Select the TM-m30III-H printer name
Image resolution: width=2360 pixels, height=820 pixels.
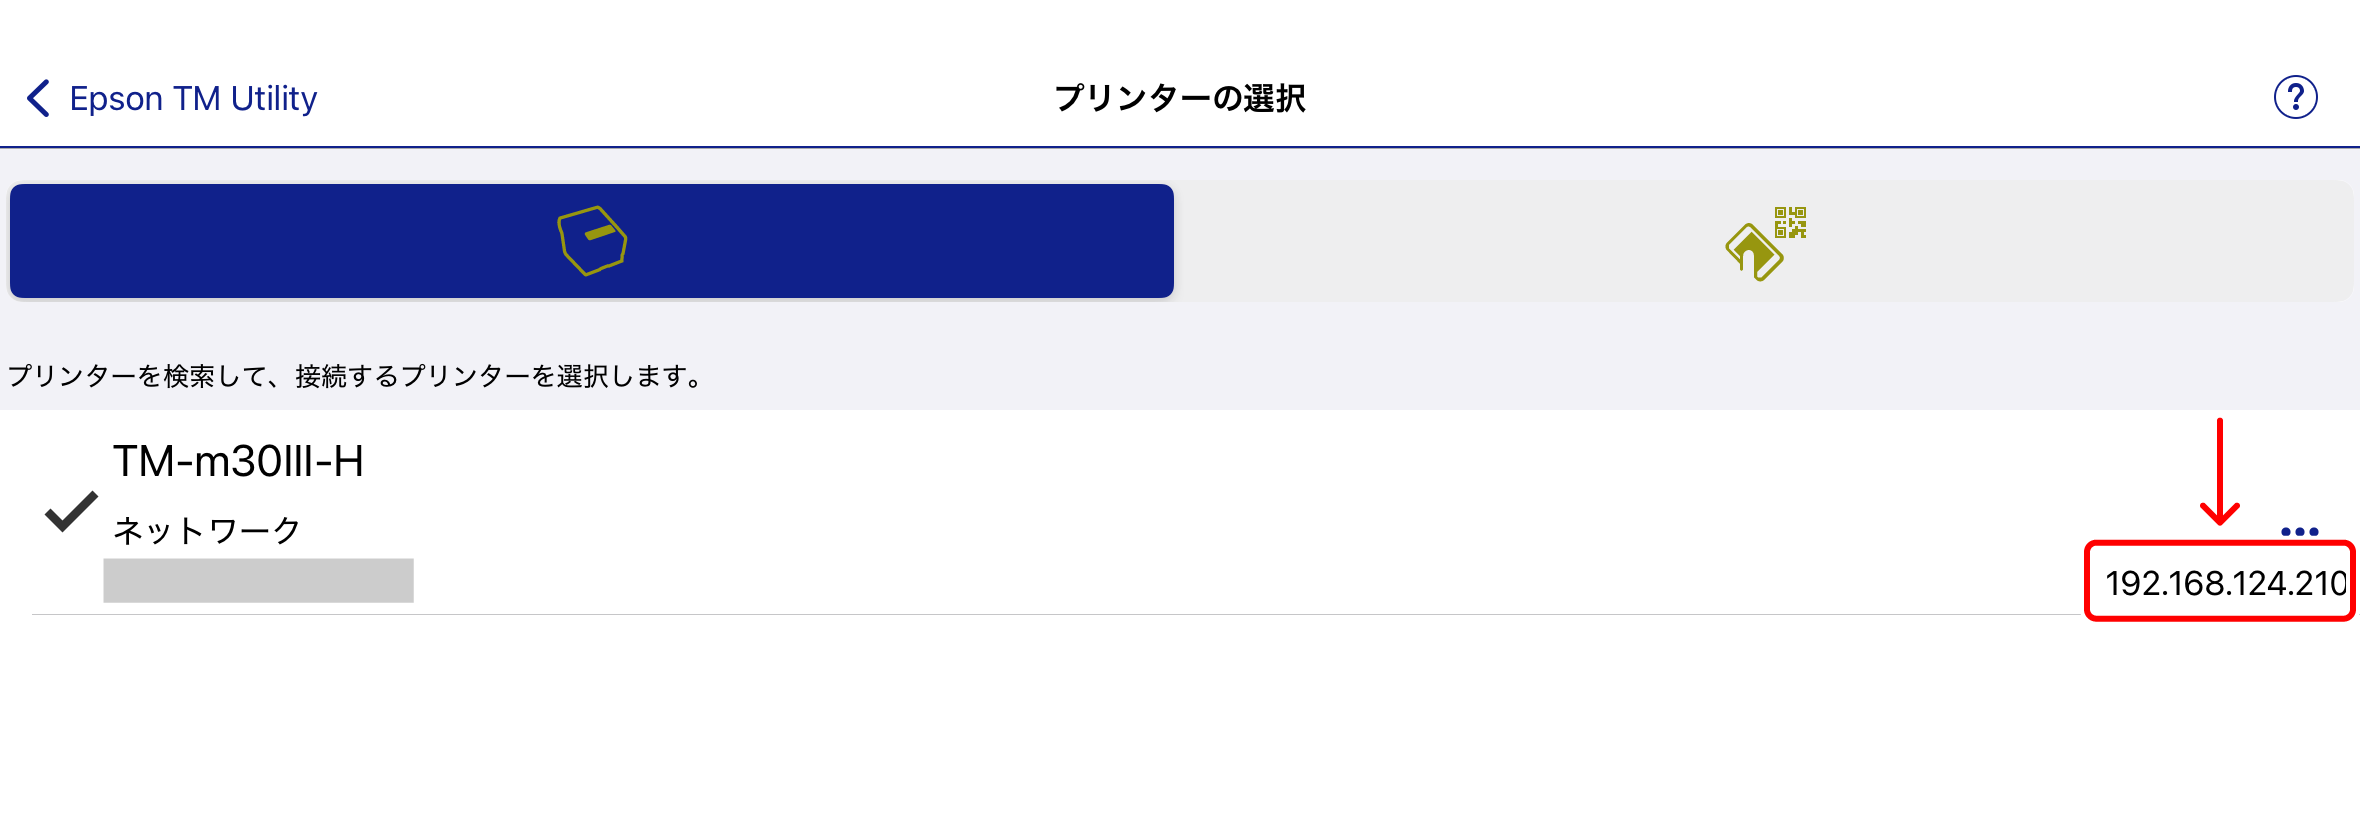238,462
